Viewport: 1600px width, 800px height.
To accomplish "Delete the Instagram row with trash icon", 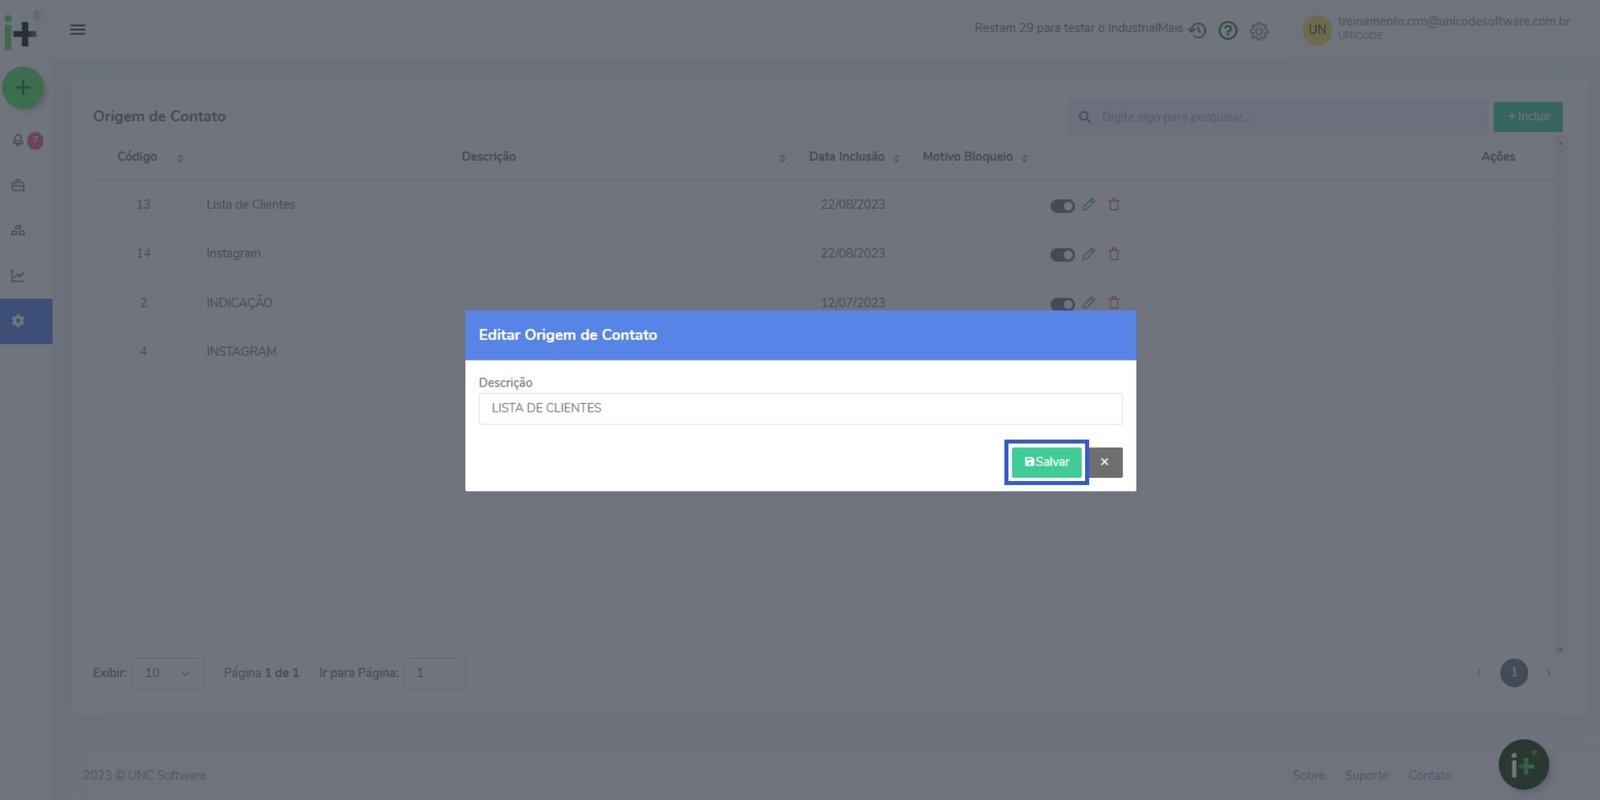I will [x=1114, y=254].
